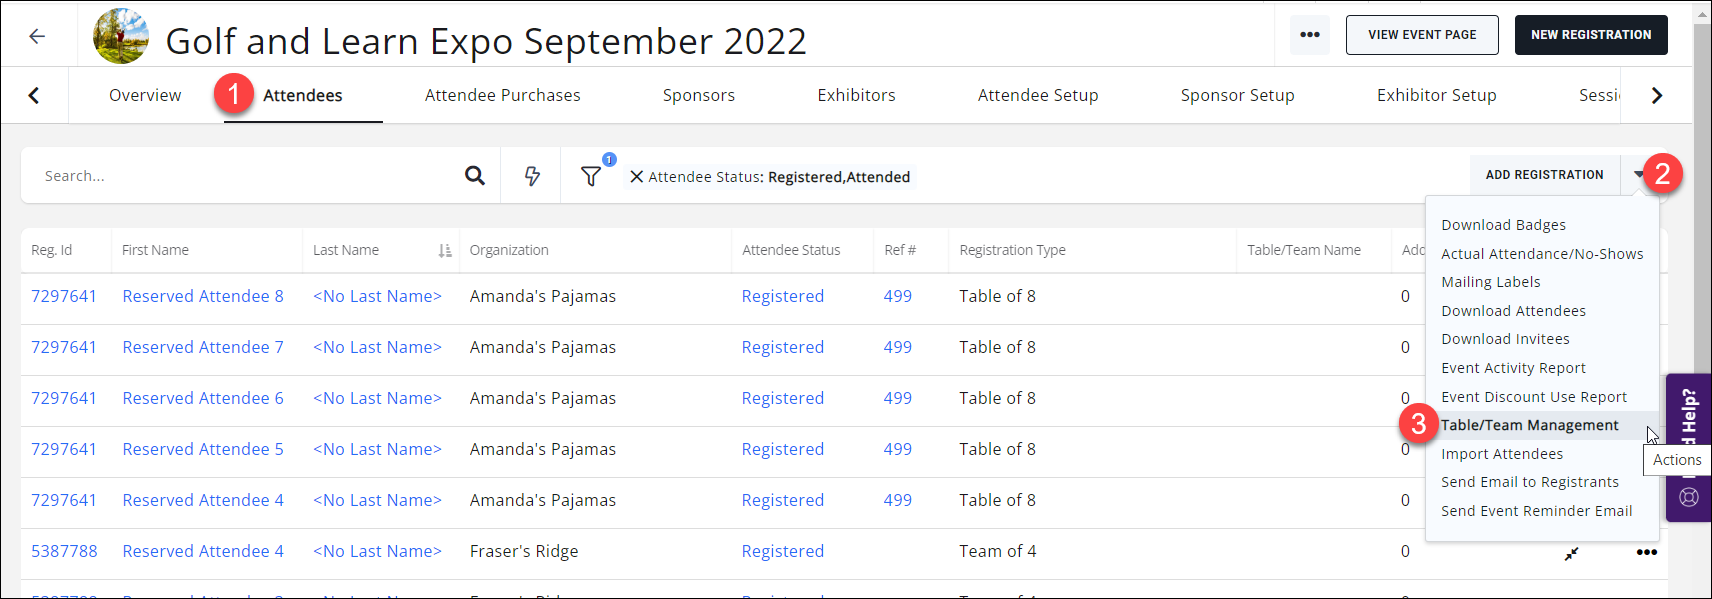Remove the Attendee Status filter with X

(636, 177)
